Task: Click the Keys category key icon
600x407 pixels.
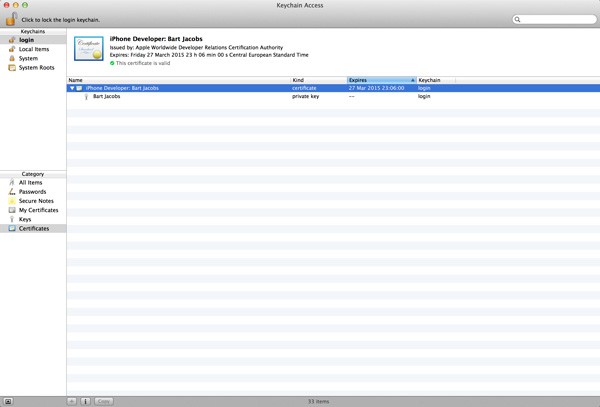Action: point(12,219)
